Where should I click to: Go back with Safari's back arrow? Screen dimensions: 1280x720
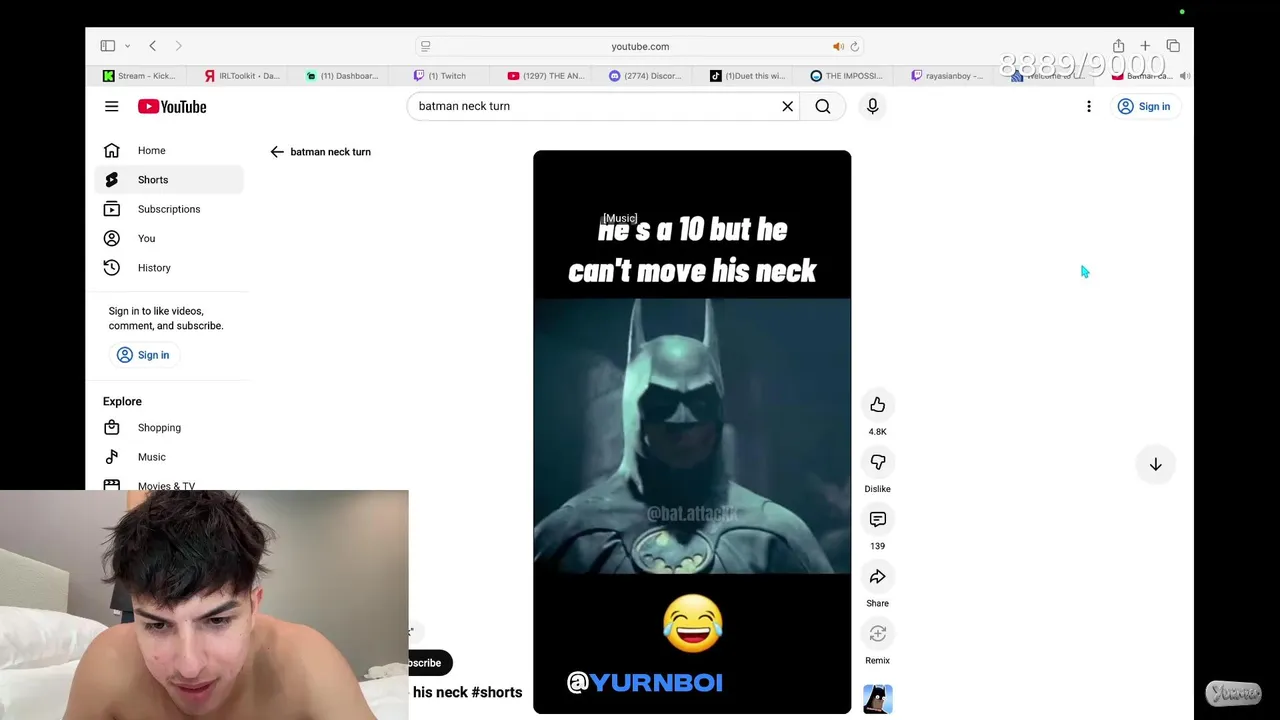152,46
